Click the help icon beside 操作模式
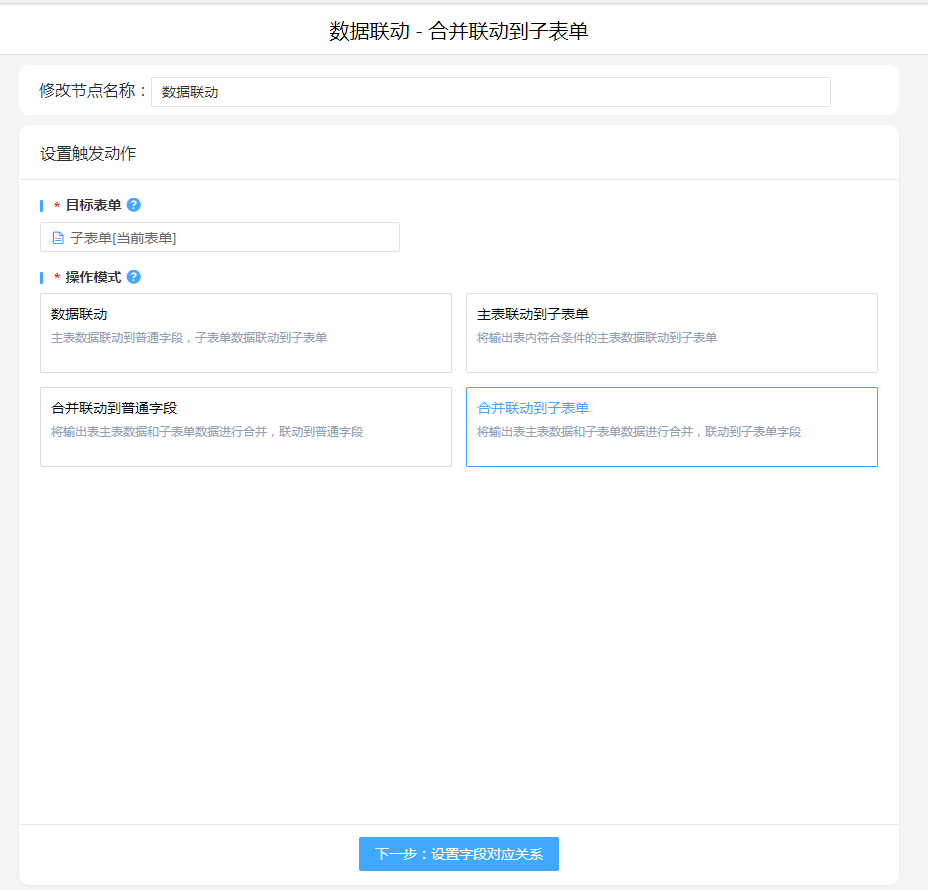Viewport: 928px width, 890px height. tap(134, 277)
